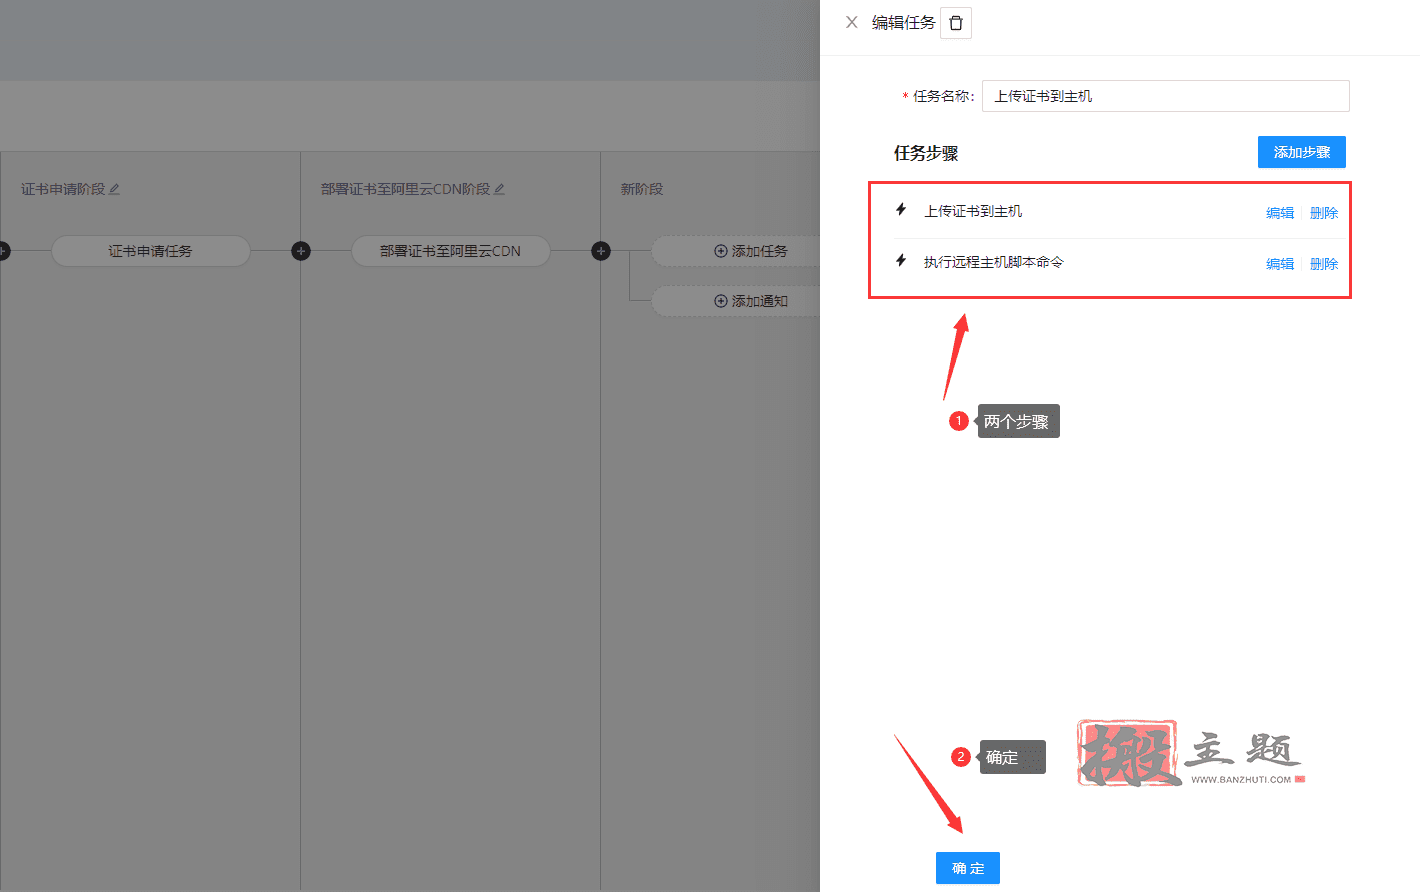Image resolution: width=1420 pixels, height=892 pixels.
Task: Click the lightning icon beside 上传证书到主机 step
Action: [x=901, y=209]
